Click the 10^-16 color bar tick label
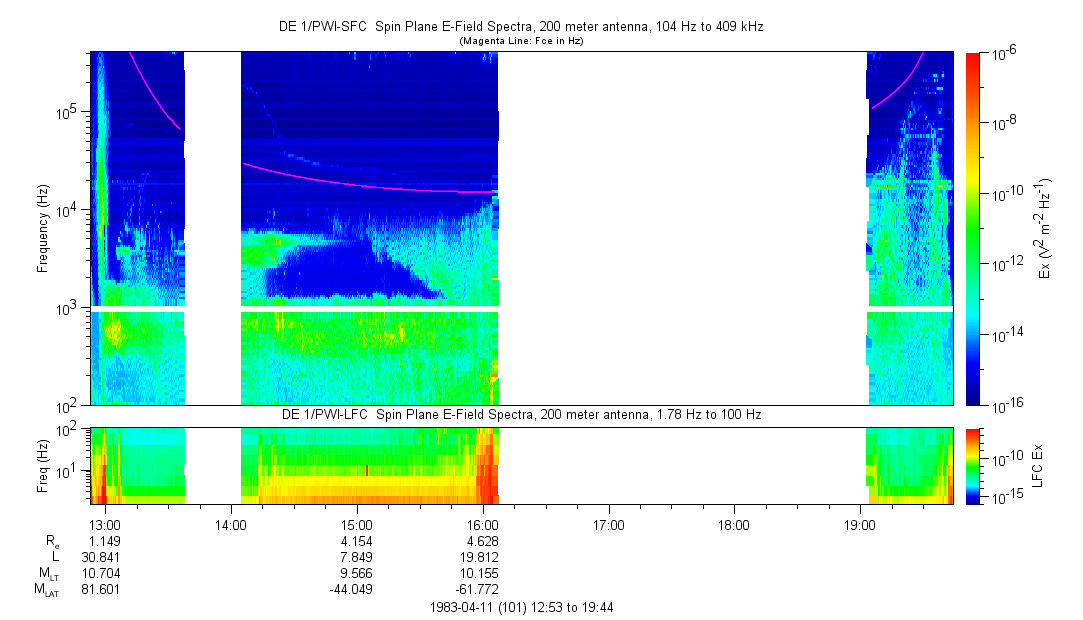This screenshot has height=620, width=1083. 1003,403
